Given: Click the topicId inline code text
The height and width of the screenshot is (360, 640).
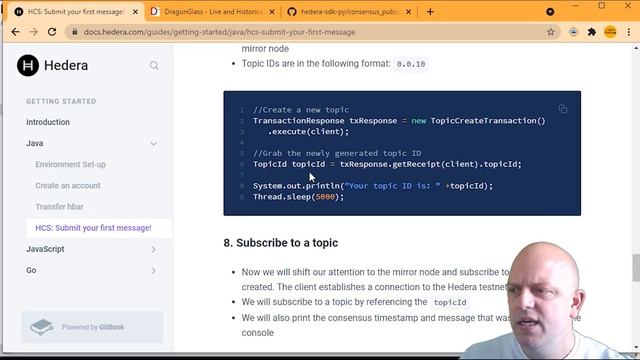Looking at the screenshot, I should [450, 302].
